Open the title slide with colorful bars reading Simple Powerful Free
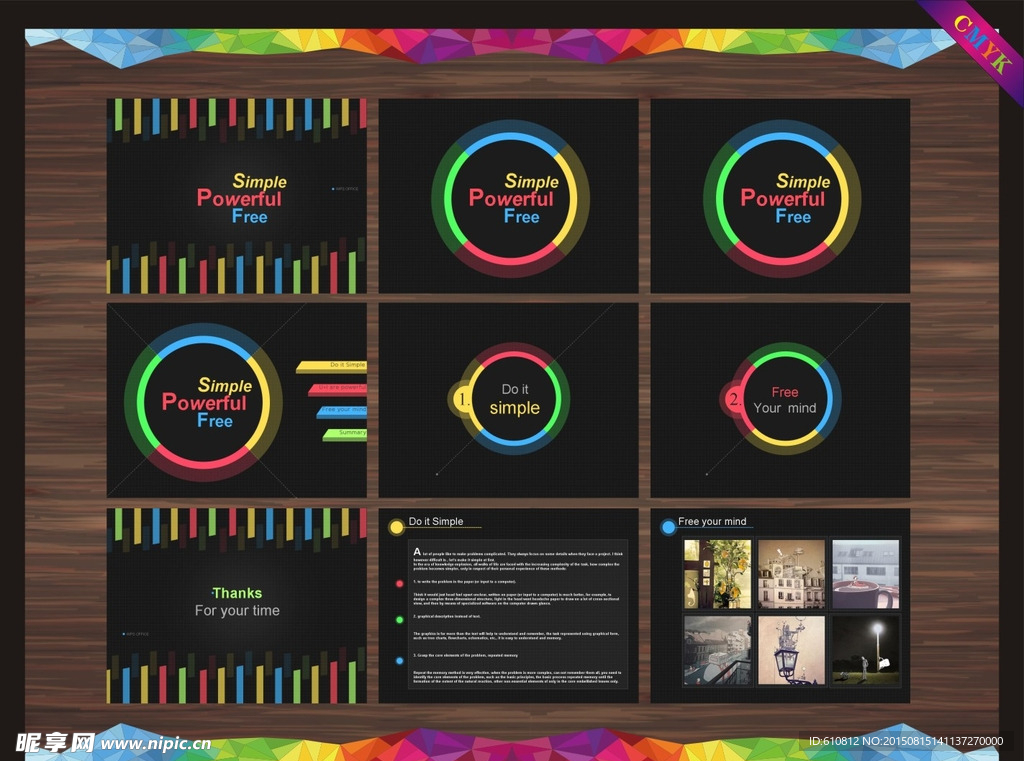The height and width of the screenshot is (761, 1024). point(236,196)
